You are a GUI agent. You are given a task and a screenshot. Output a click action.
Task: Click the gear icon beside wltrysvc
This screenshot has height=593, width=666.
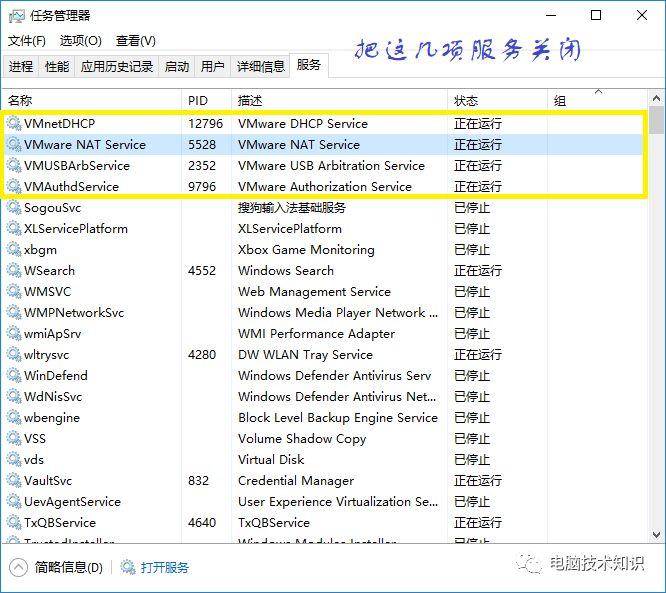[x=14, y=354]
